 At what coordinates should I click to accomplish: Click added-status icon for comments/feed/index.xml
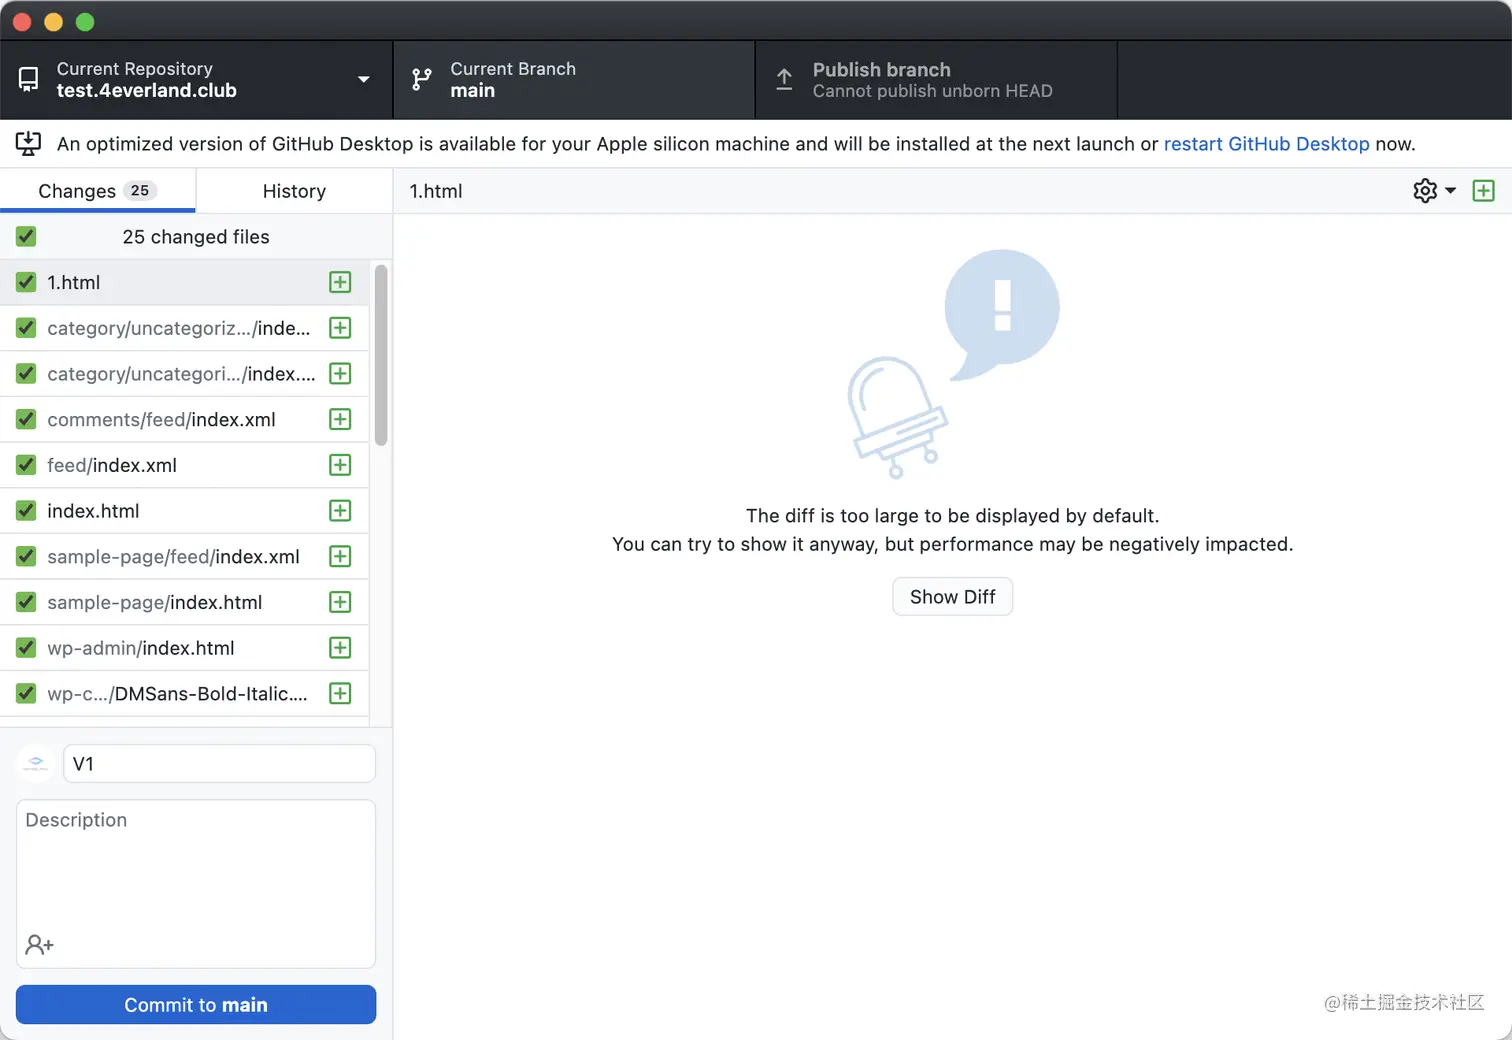click(340, 419)
